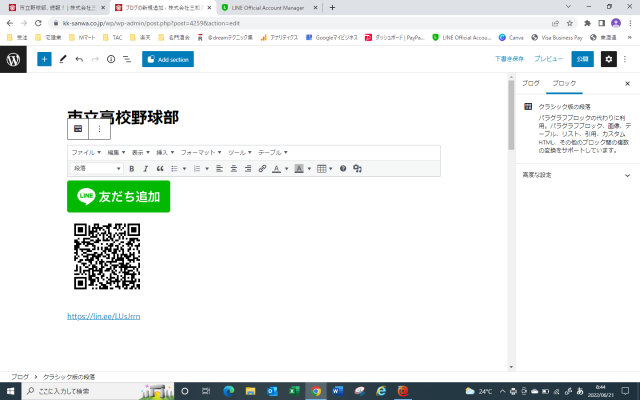Apply the background highlight color

[x=299, y=169]
